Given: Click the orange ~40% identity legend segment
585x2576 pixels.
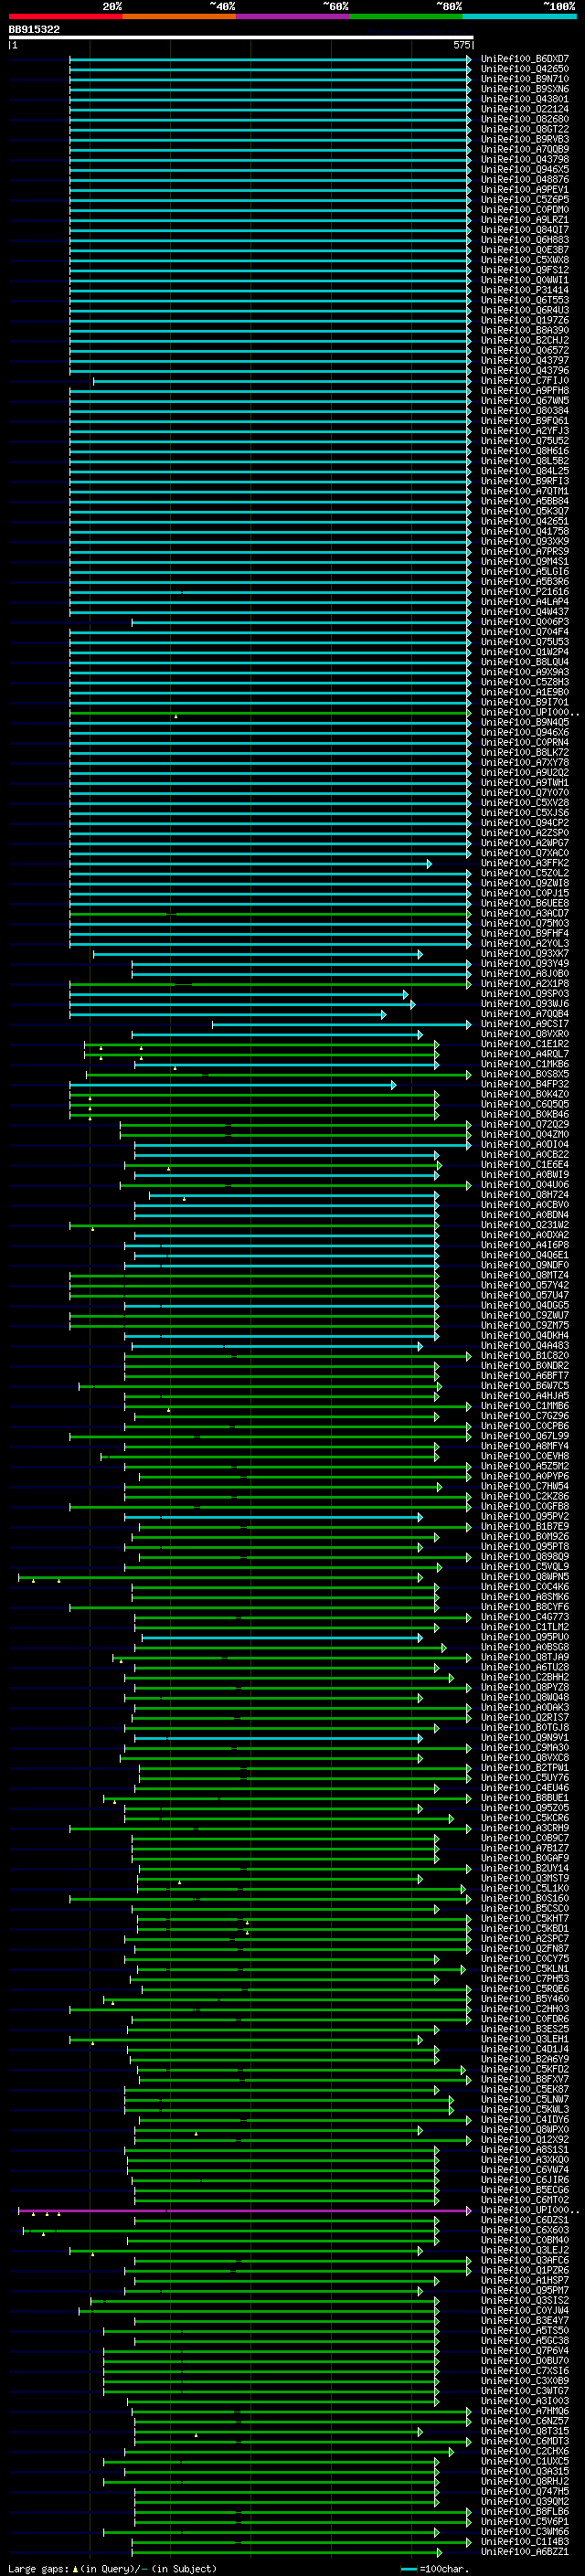Looking at the screenshot, I should click(179, 16).
